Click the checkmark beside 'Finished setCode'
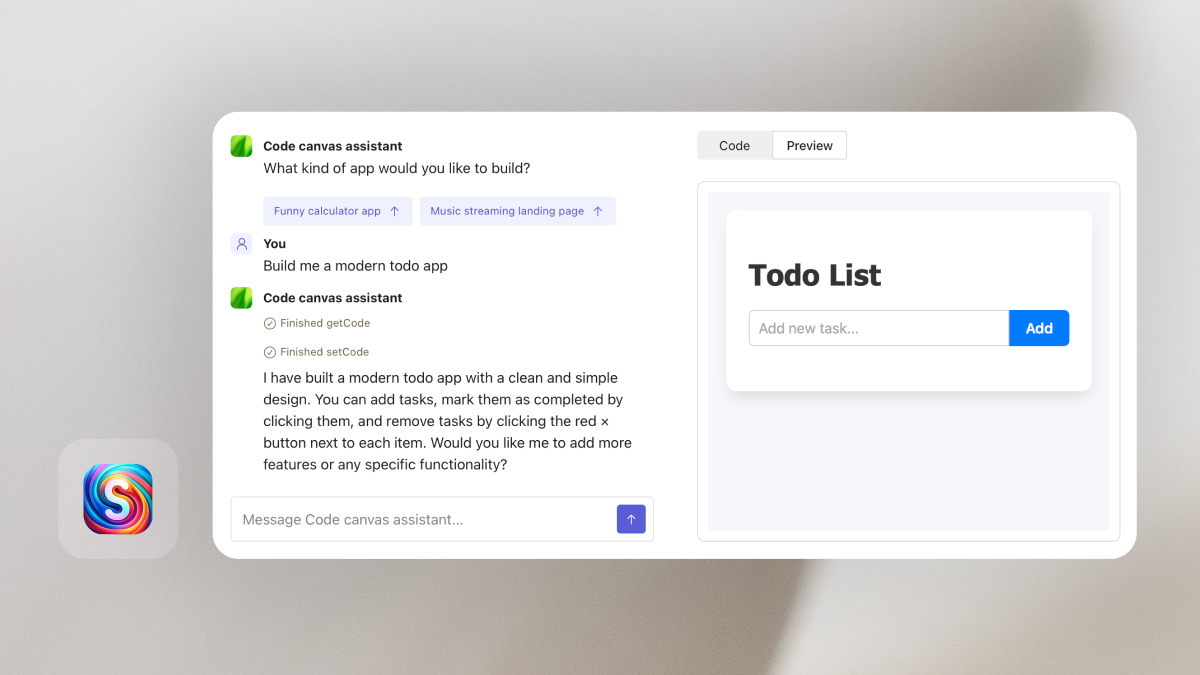The image size is (1200, 675). coord(270,352)
